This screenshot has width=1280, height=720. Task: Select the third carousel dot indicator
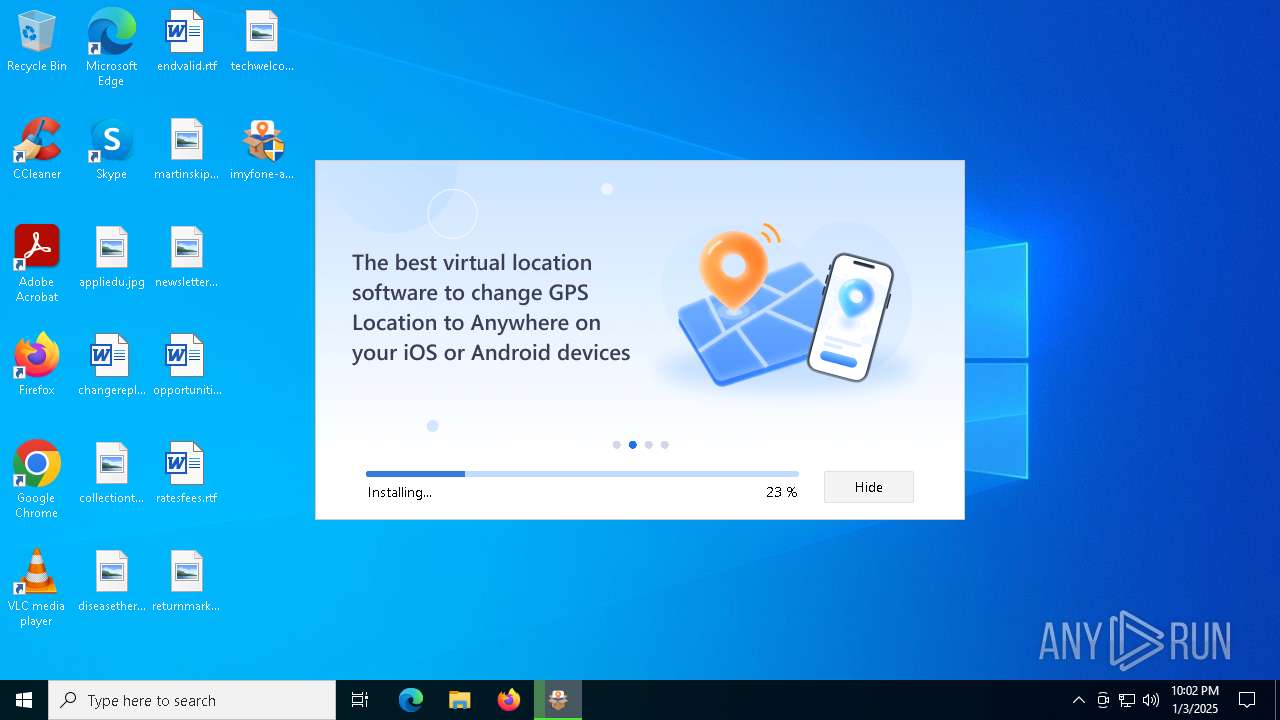(x=648, y=445)
